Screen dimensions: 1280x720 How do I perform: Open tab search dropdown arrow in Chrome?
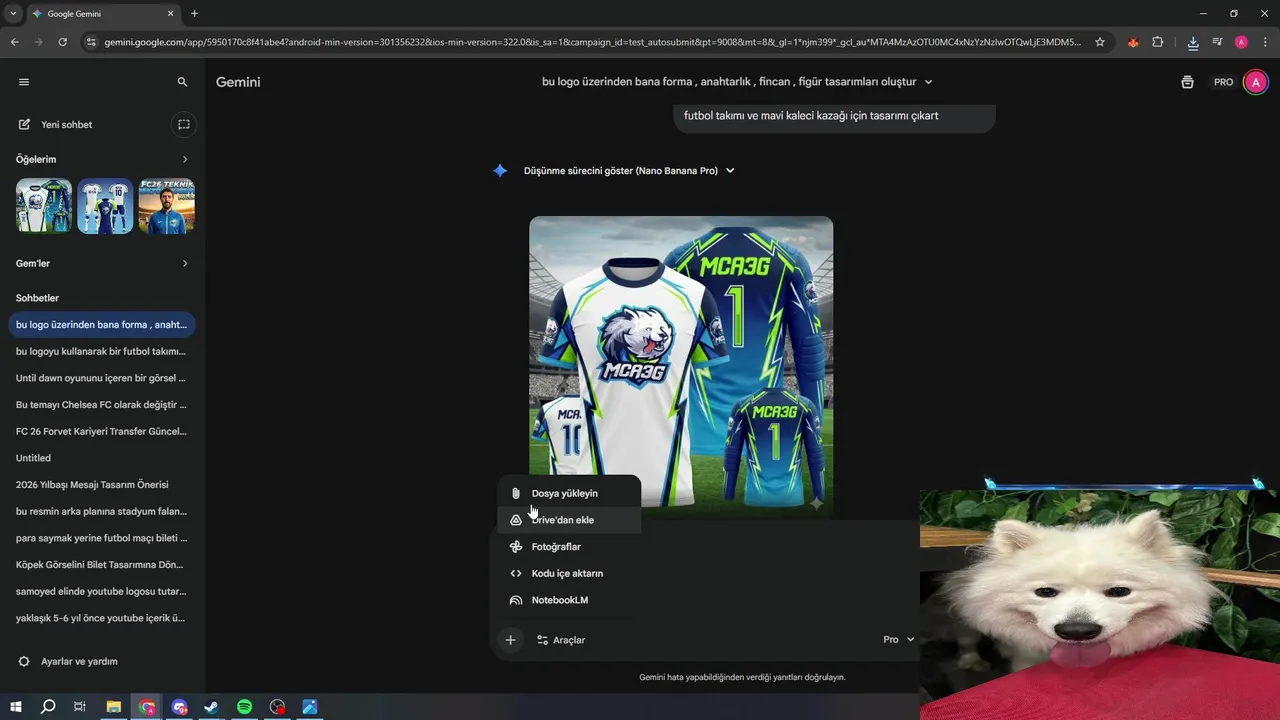13,14
